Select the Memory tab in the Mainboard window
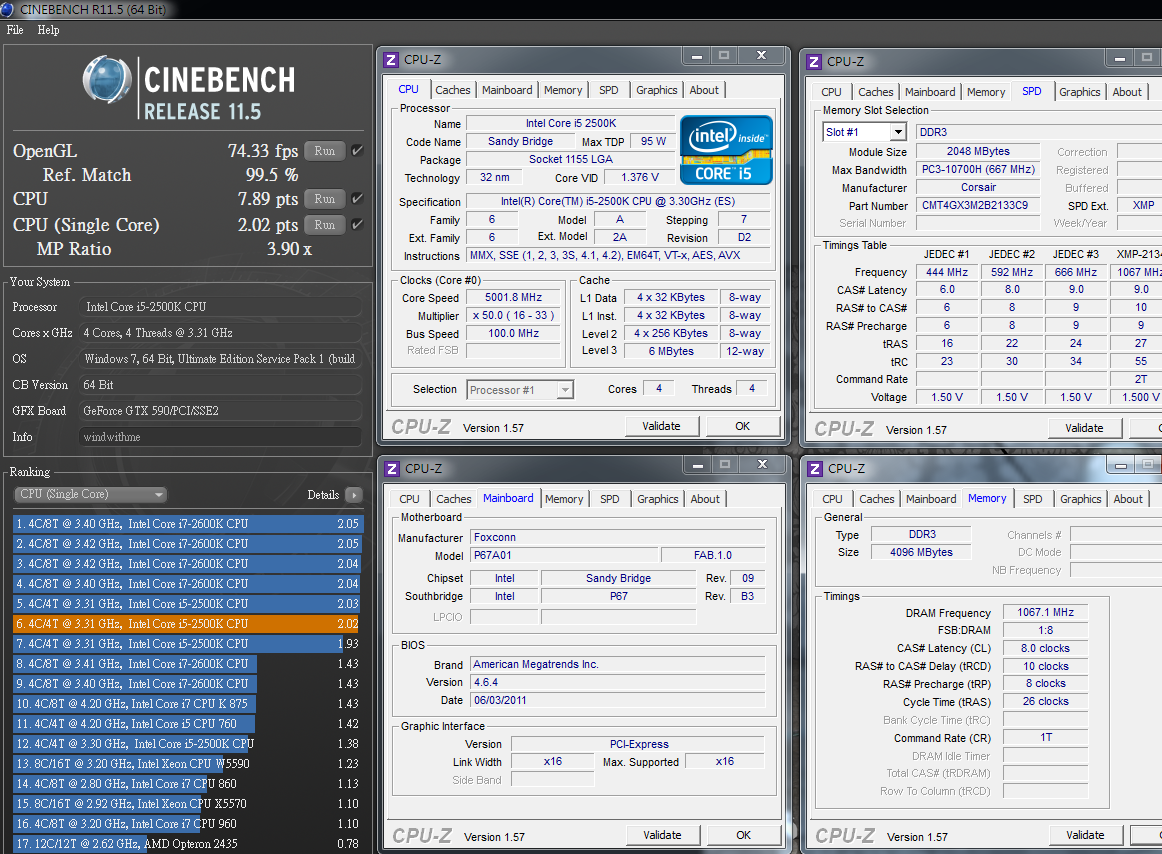The height and width of the screenshot is (854, 1162). pyautogui.click(x=564, y=499)
